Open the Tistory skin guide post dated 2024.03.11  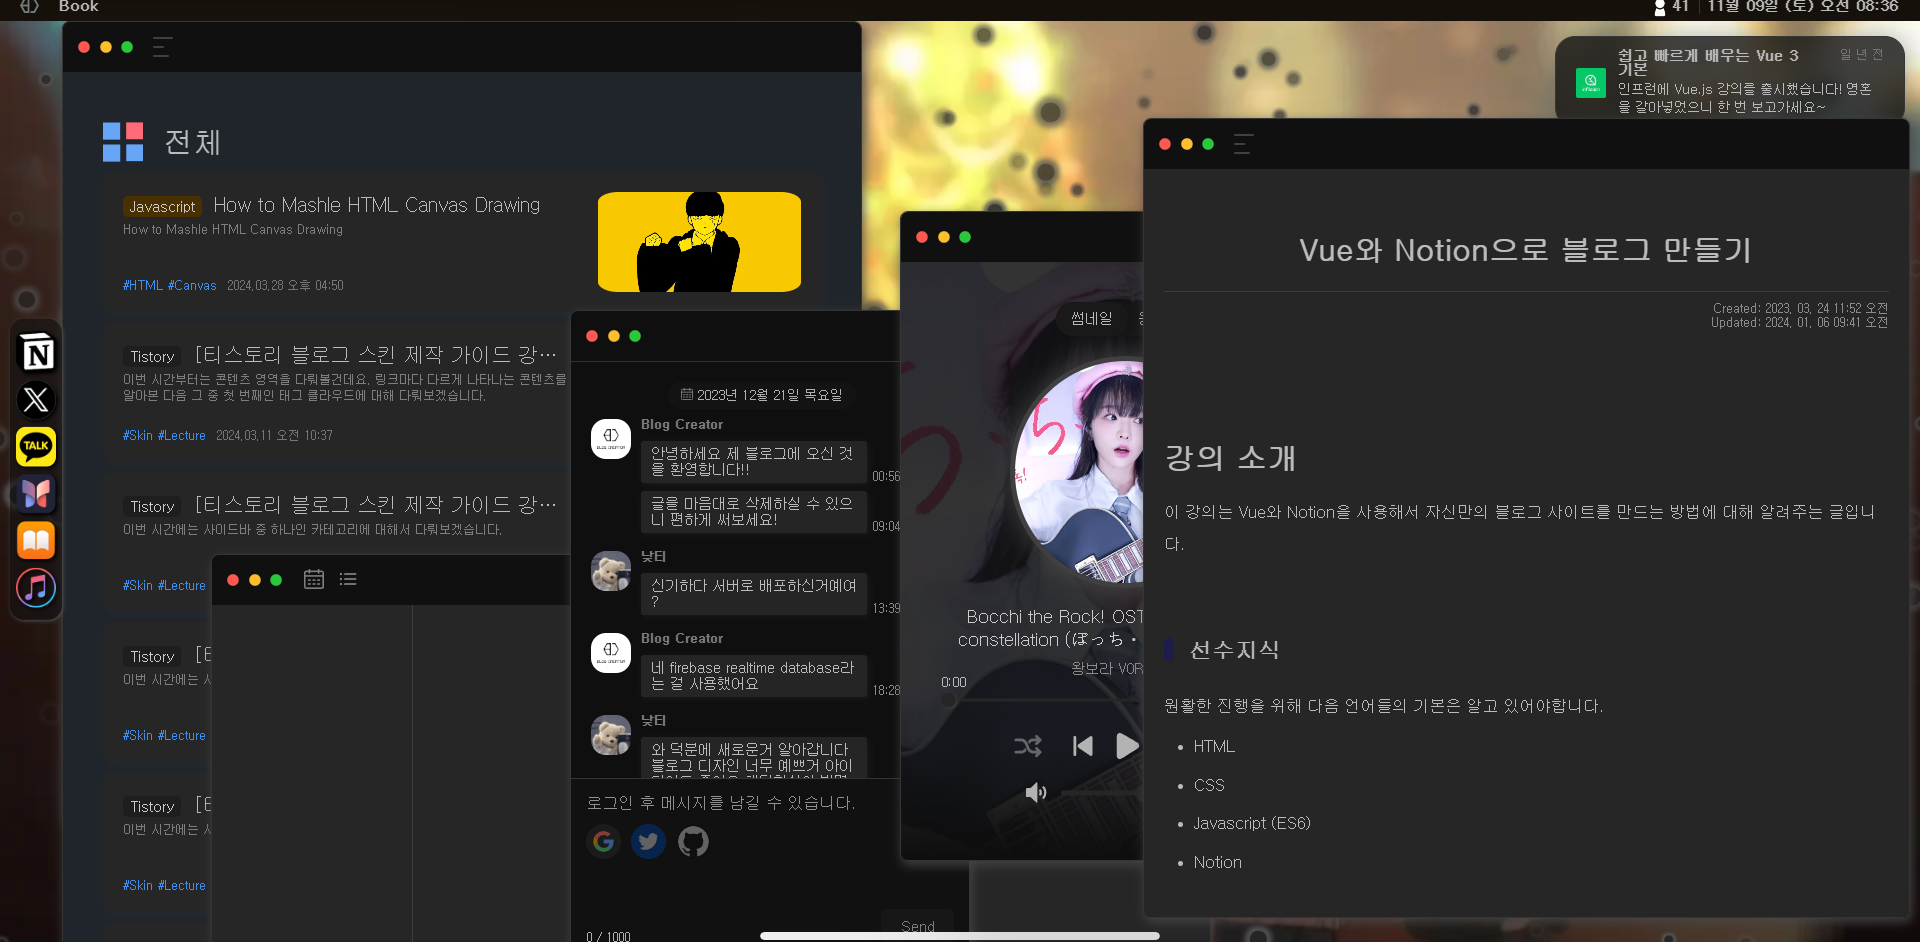coord(376,355)
